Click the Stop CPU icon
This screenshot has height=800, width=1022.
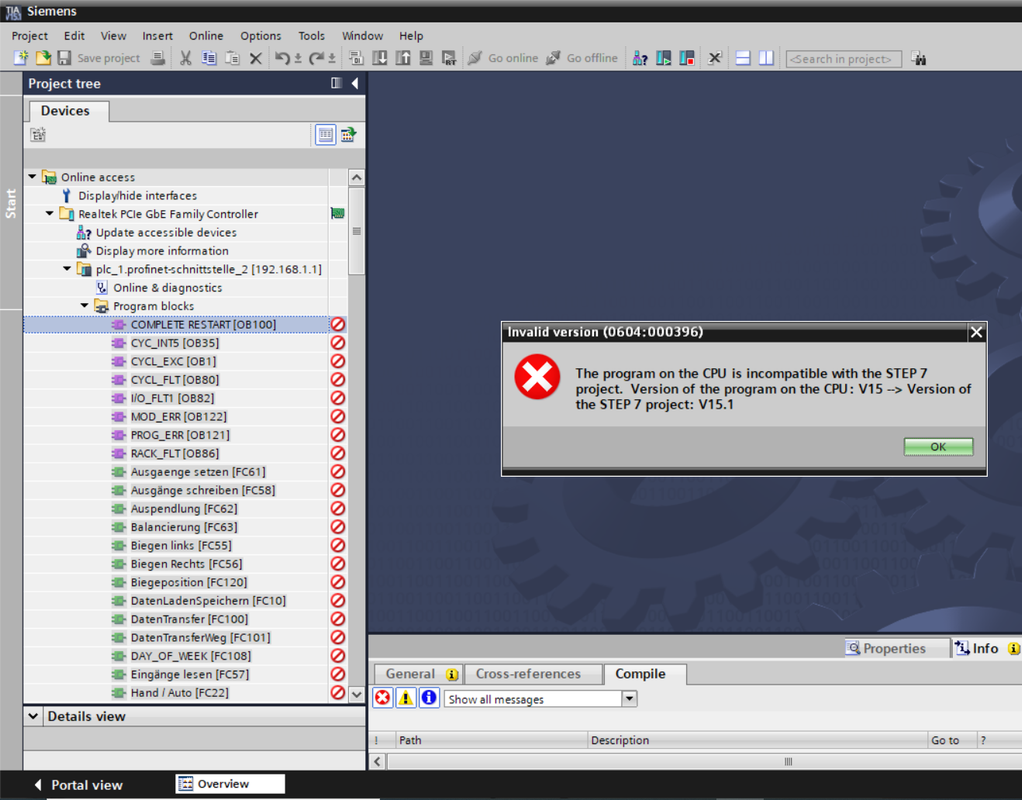click(687, 58)
